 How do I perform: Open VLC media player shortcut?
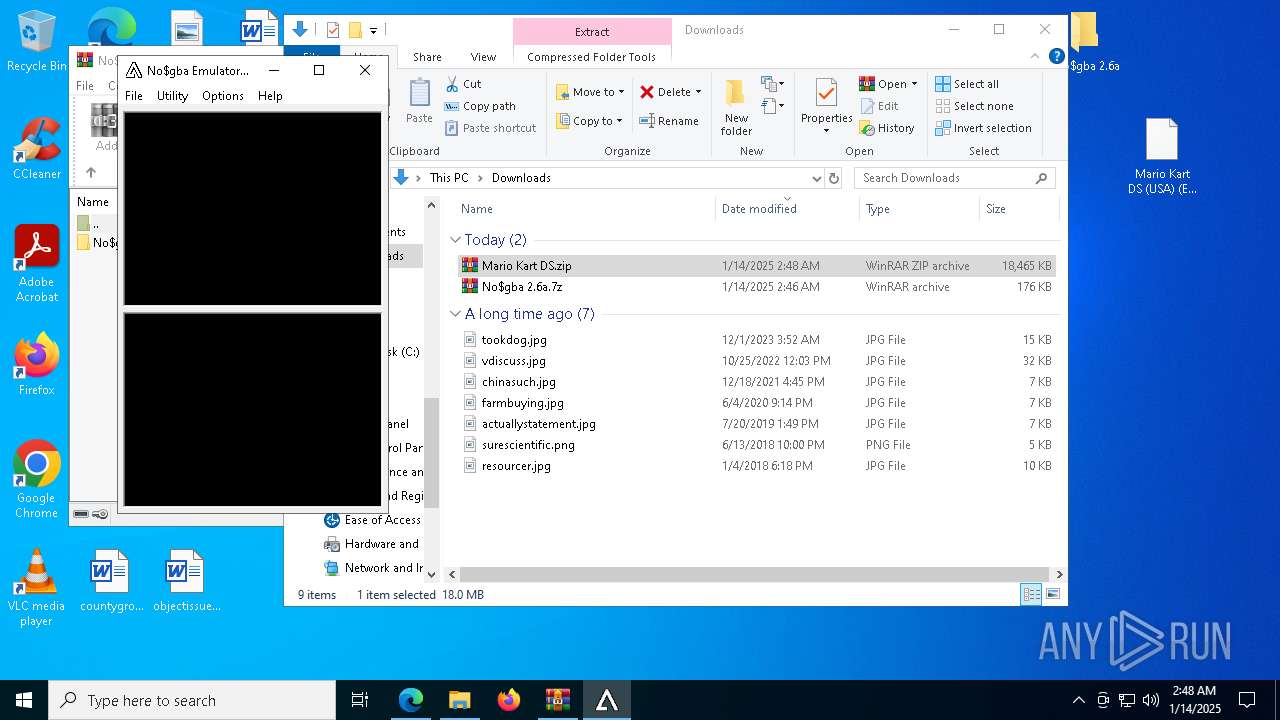37,587
